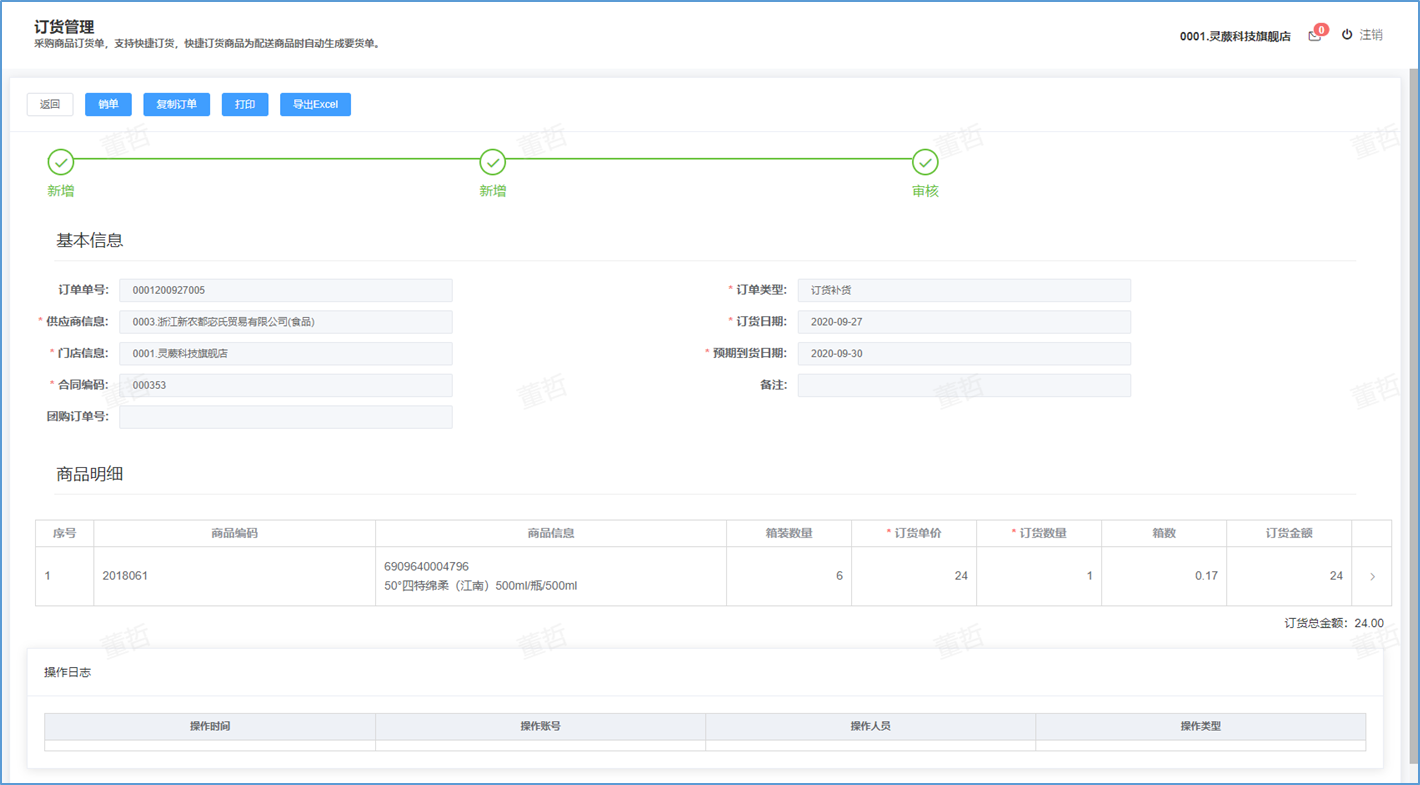Expand product row using the right chevron arrow
Viewport: 1420px width, 785px height.
click(1372, 576)
